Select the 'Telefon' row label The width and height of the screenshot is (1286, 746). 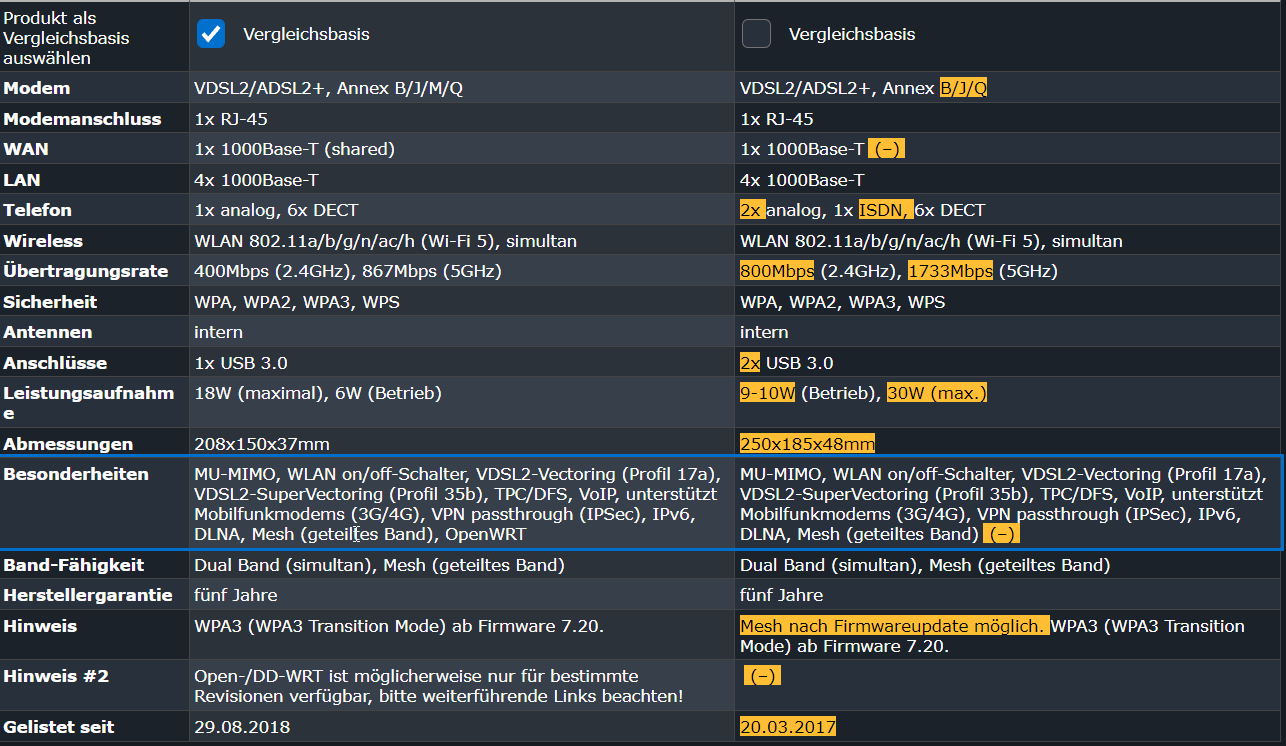[38, 210]
